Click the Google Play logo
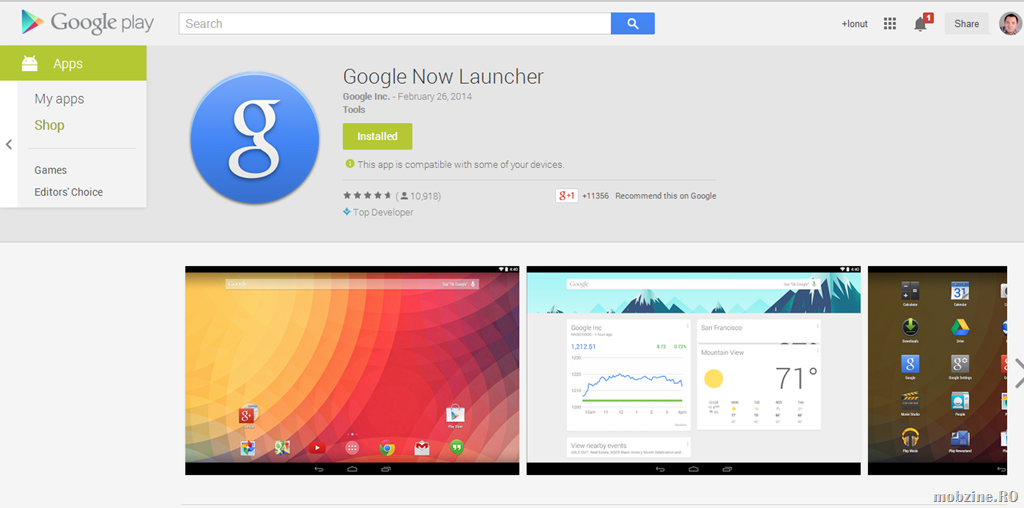This screenshot has width=1024, height=508. [x=88, y=23]
